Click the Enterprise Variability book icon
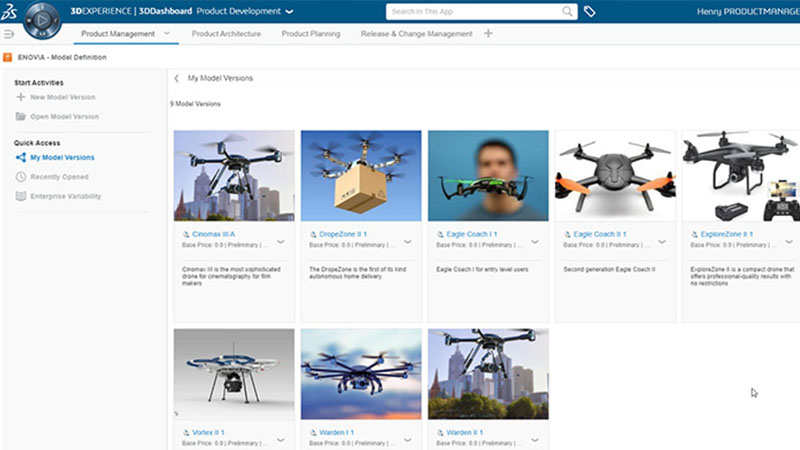Image resolution: width=800 pixels, height=450 pixels. [20, 196]
